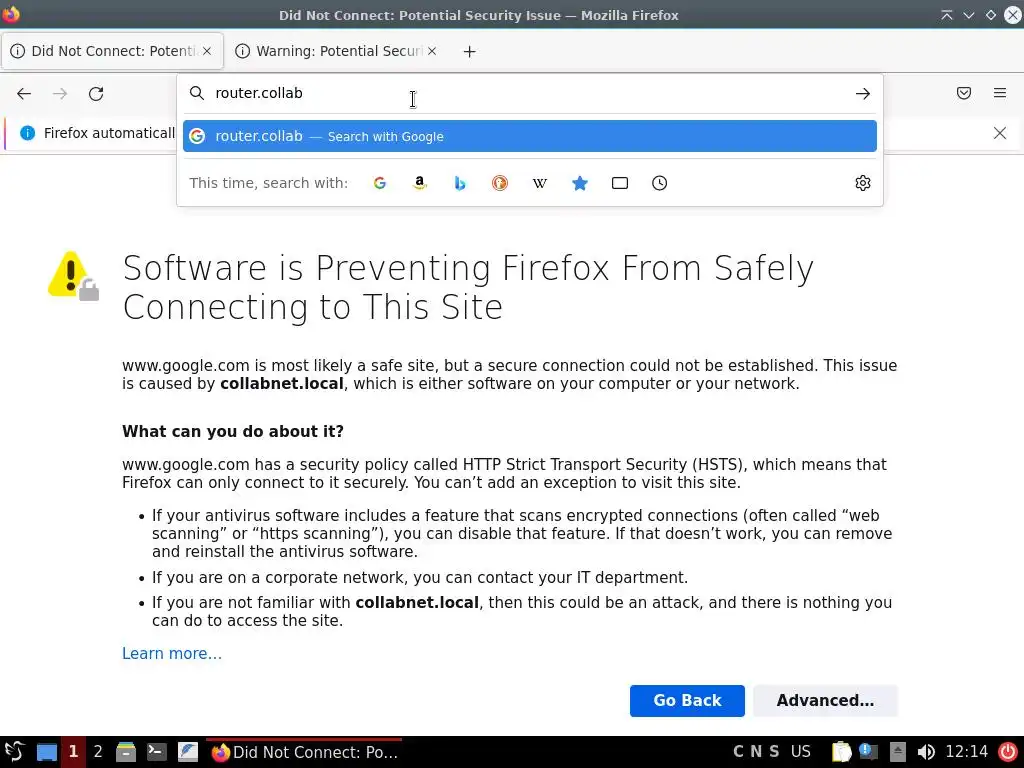Click the 'What can you do about it?' heading
The height and width of the screenshot is (768, 1024).
pyautogui.click(x=232, y=432)
